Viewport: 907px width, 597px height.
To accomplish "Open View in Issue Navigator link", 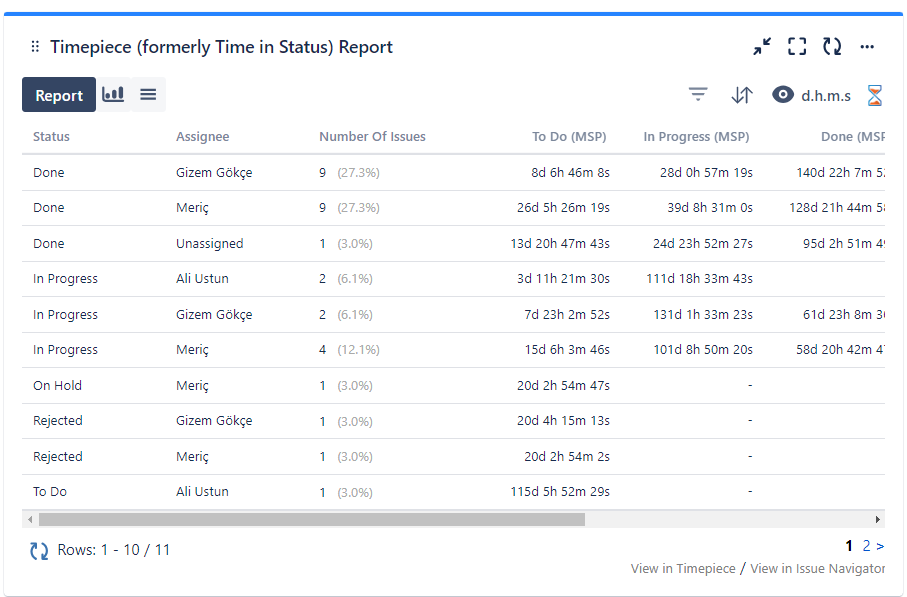I will click(x=817, y=568).
